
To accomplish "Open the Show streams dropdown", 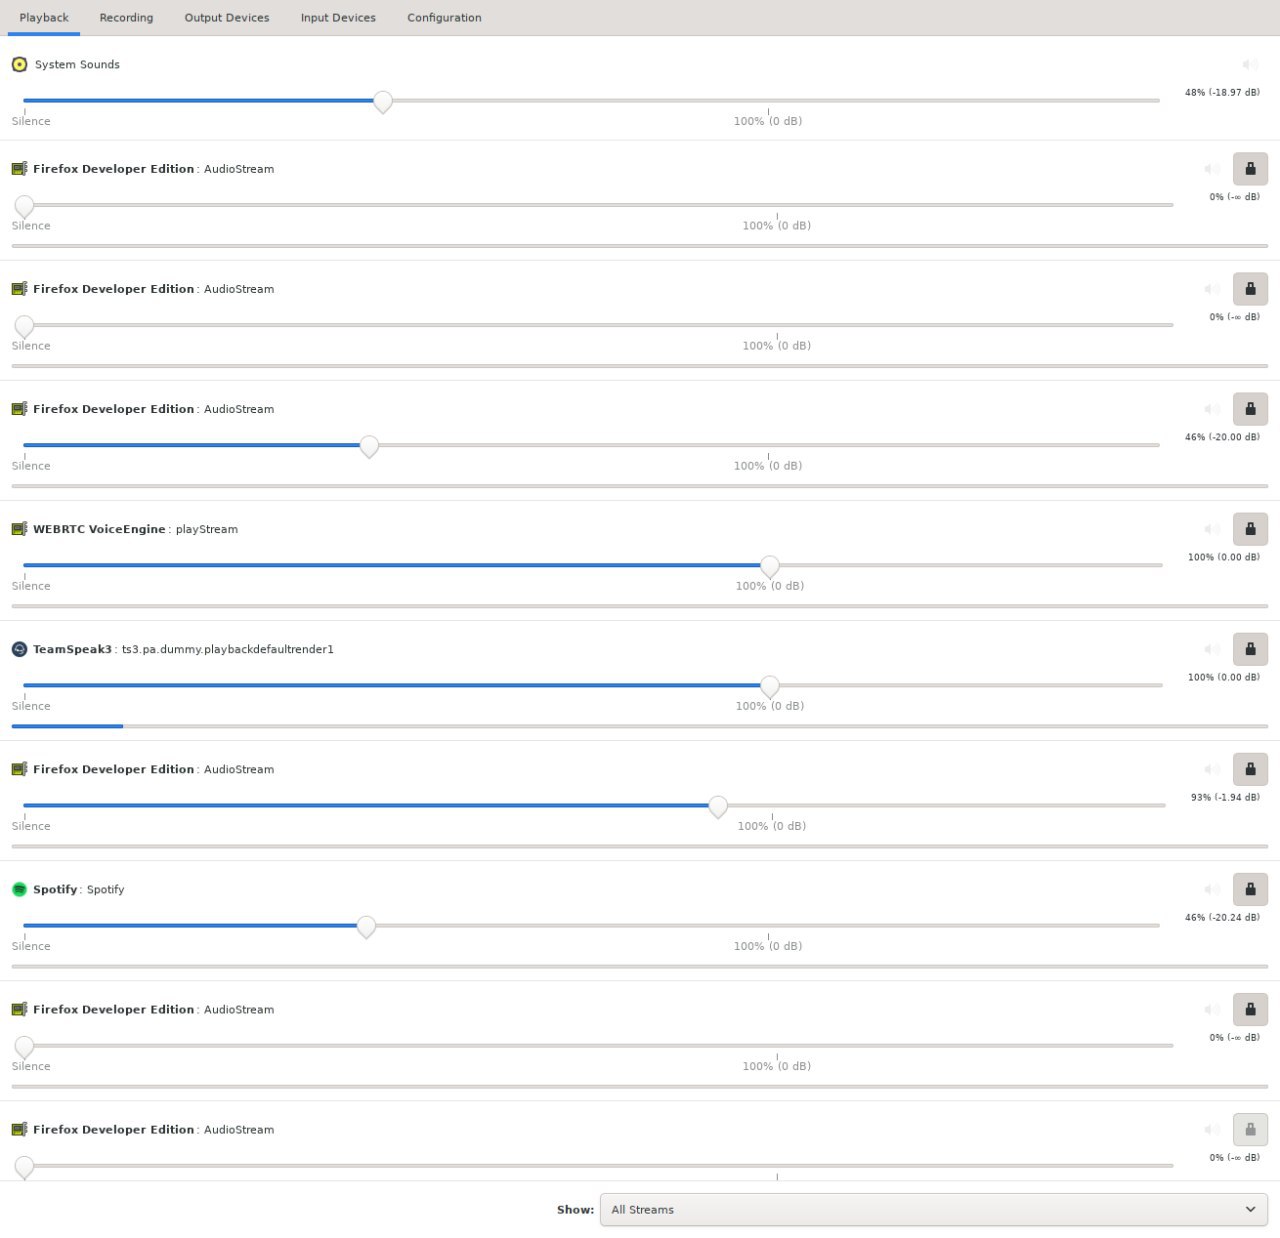I will pyautogui.click(x=933, y=1209).
